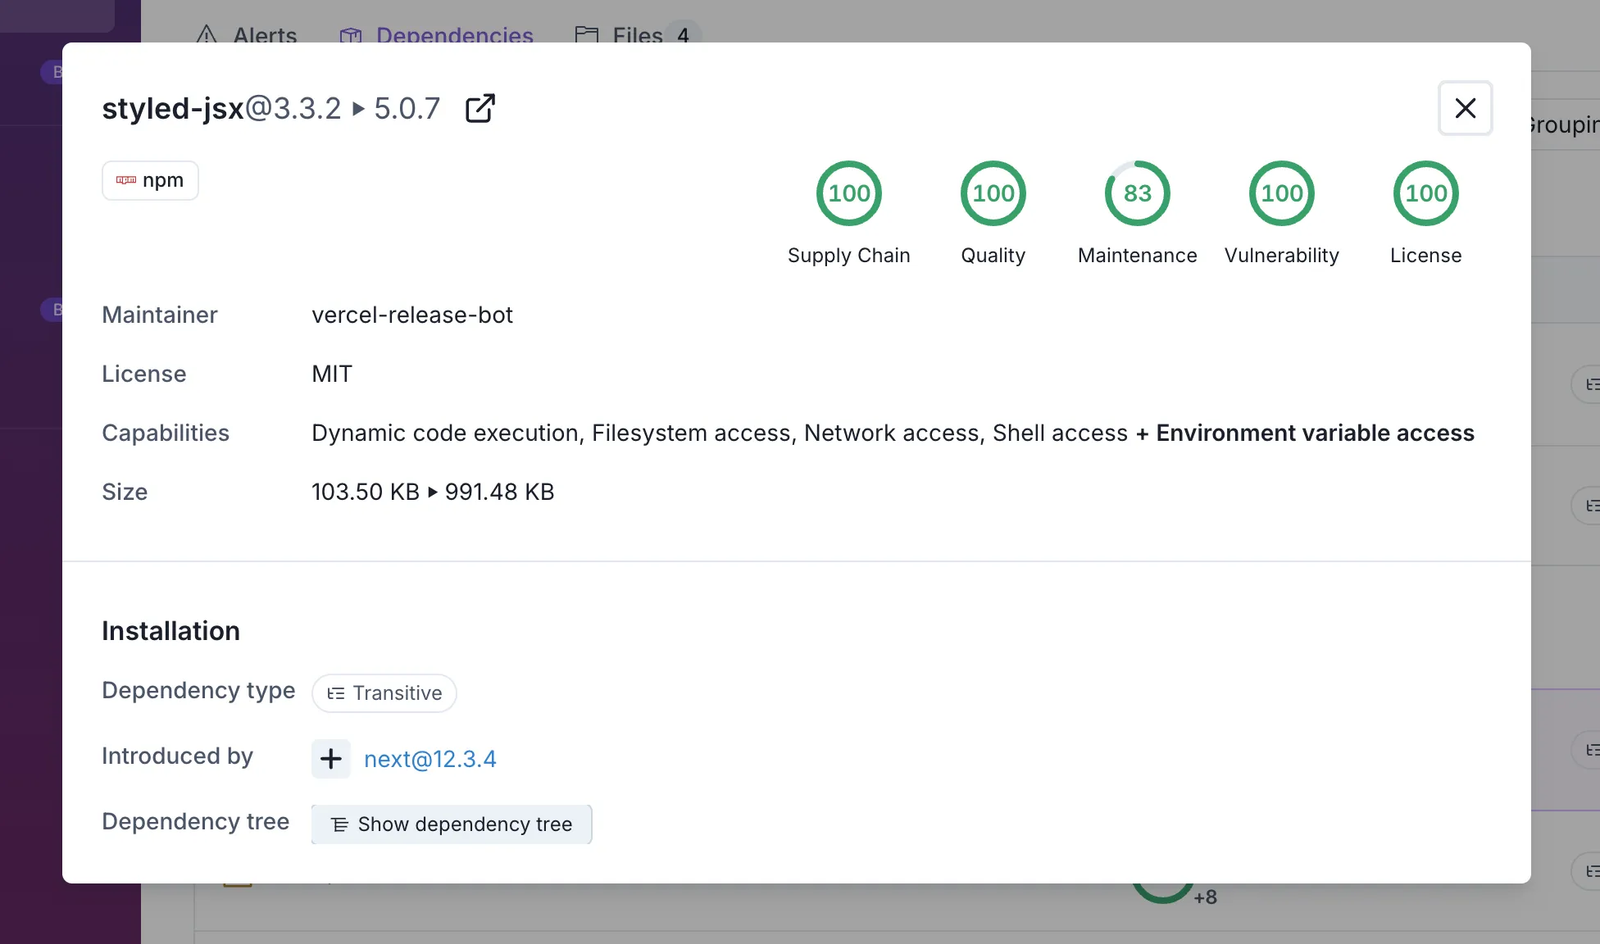Show the dependency tree
The width and height of the screenshot is (1600, 944).
451,824
